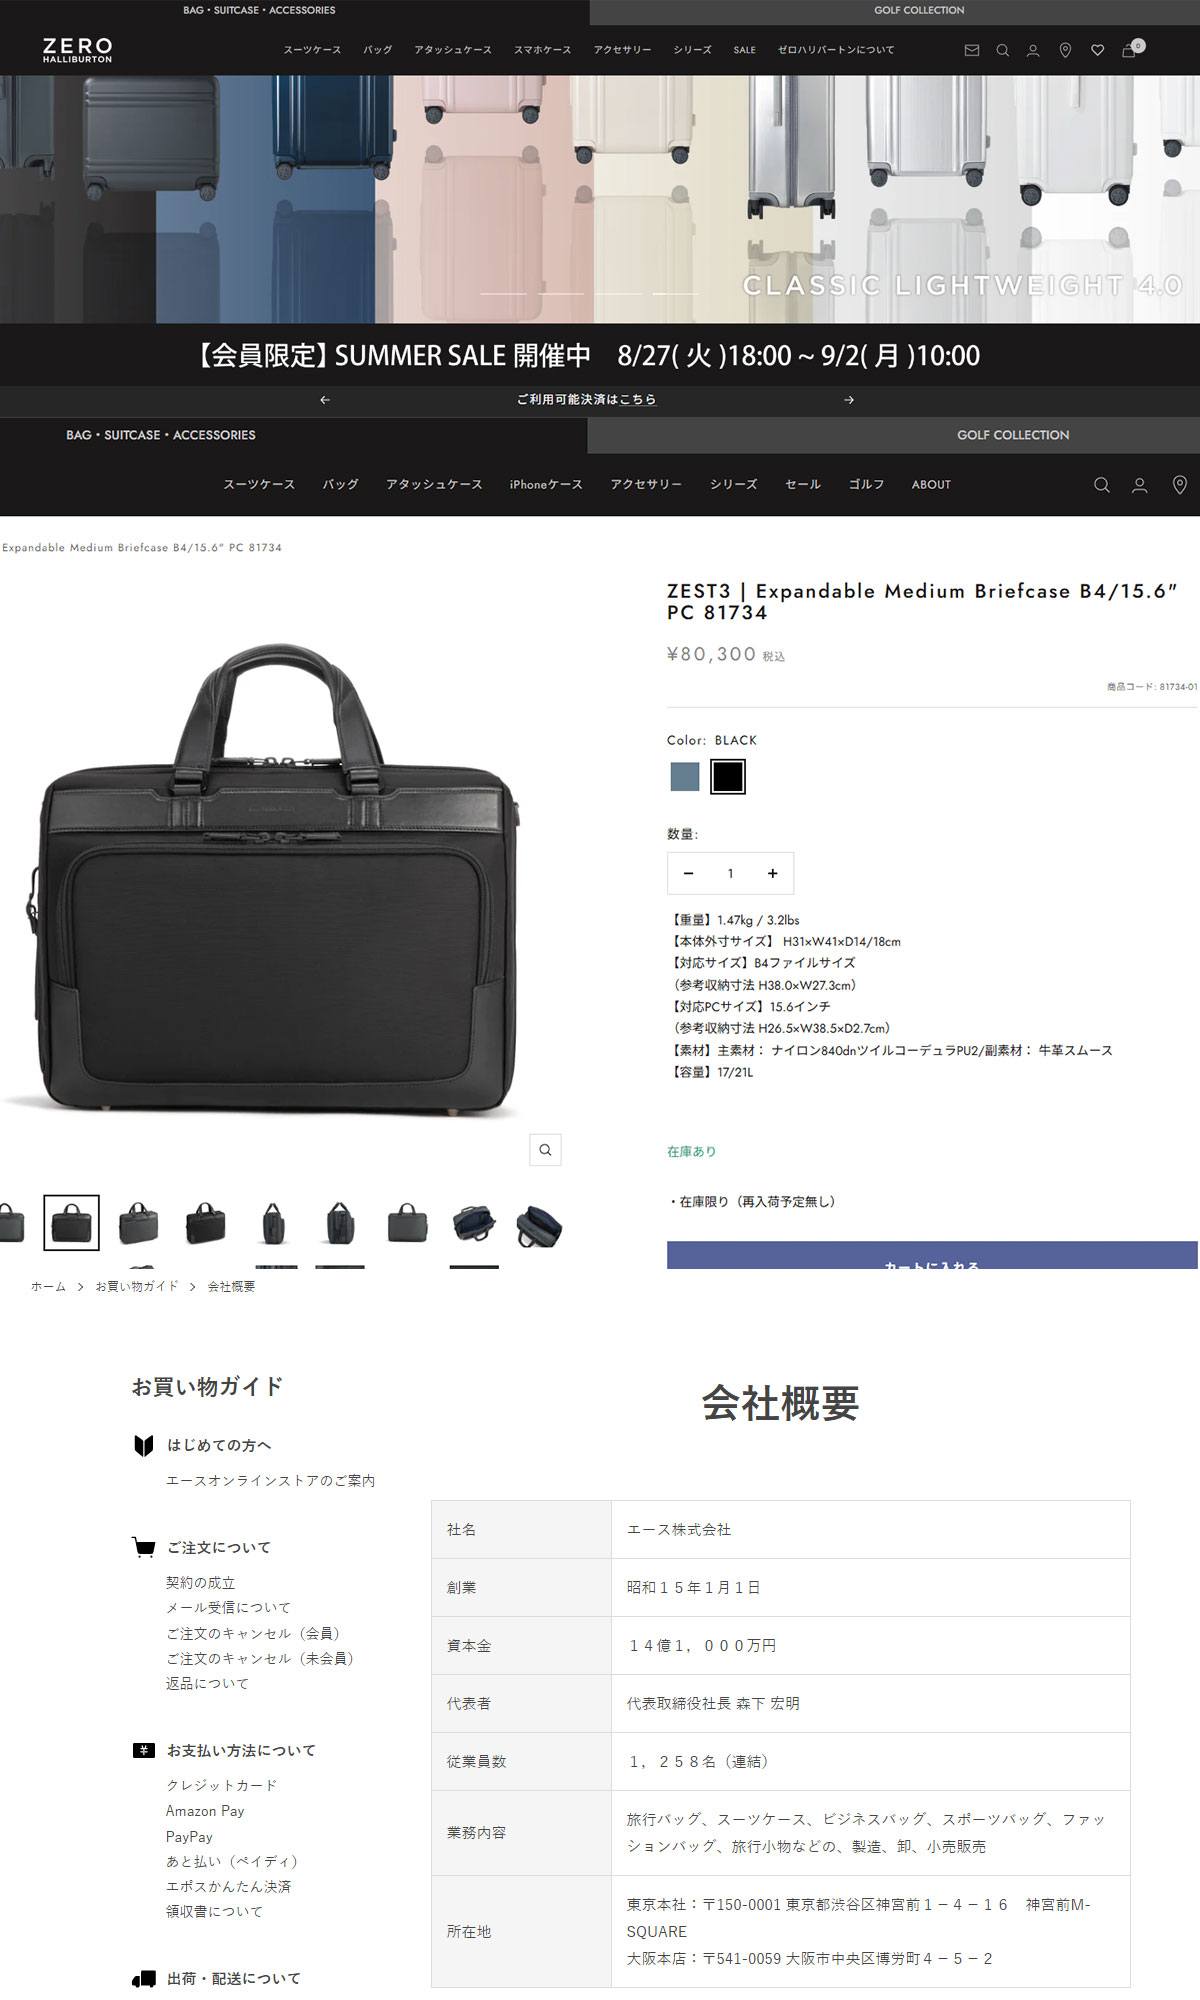Open the mail envelope icon in top header
The width and height of the screenshot is (1200, 2000).
971,50
